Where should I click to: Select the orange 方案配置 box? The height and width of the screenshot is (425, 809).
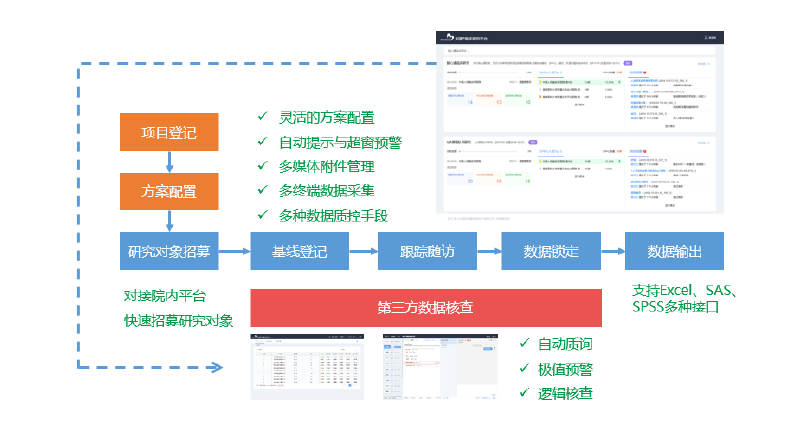(169, 191)
